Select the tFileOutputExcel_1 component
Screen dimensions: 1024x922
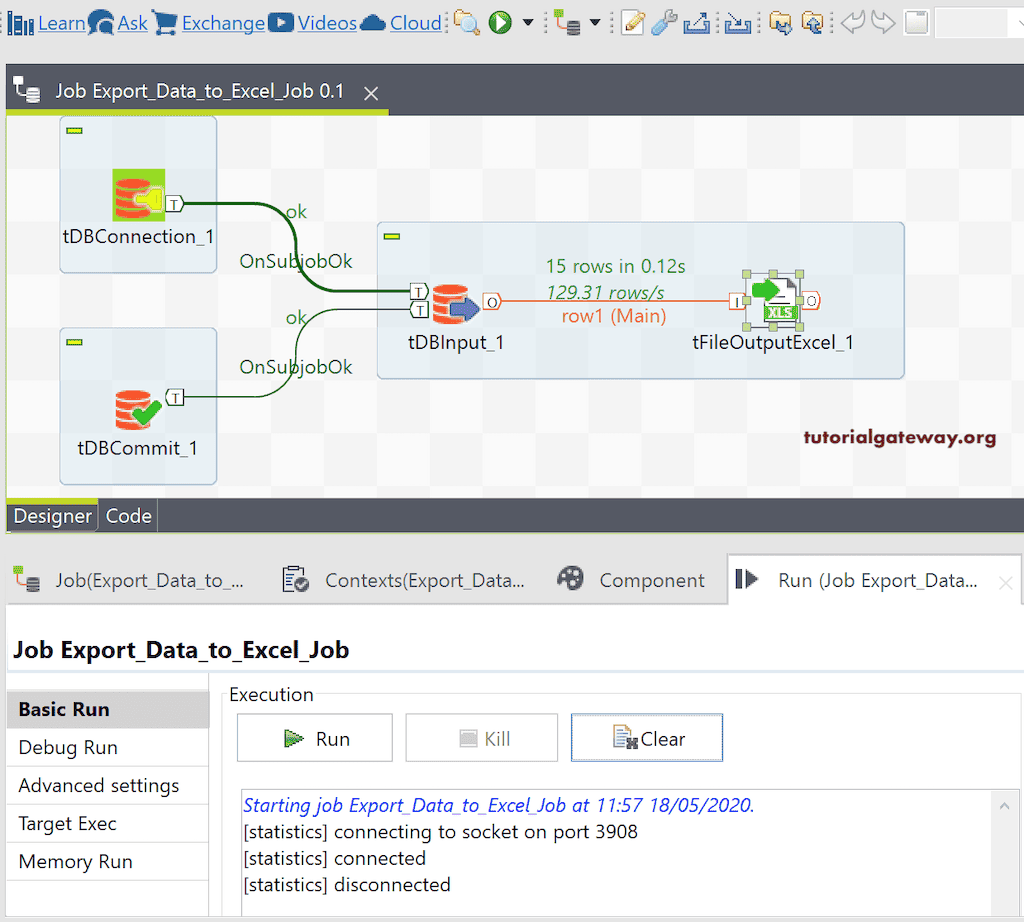[773, 300]
